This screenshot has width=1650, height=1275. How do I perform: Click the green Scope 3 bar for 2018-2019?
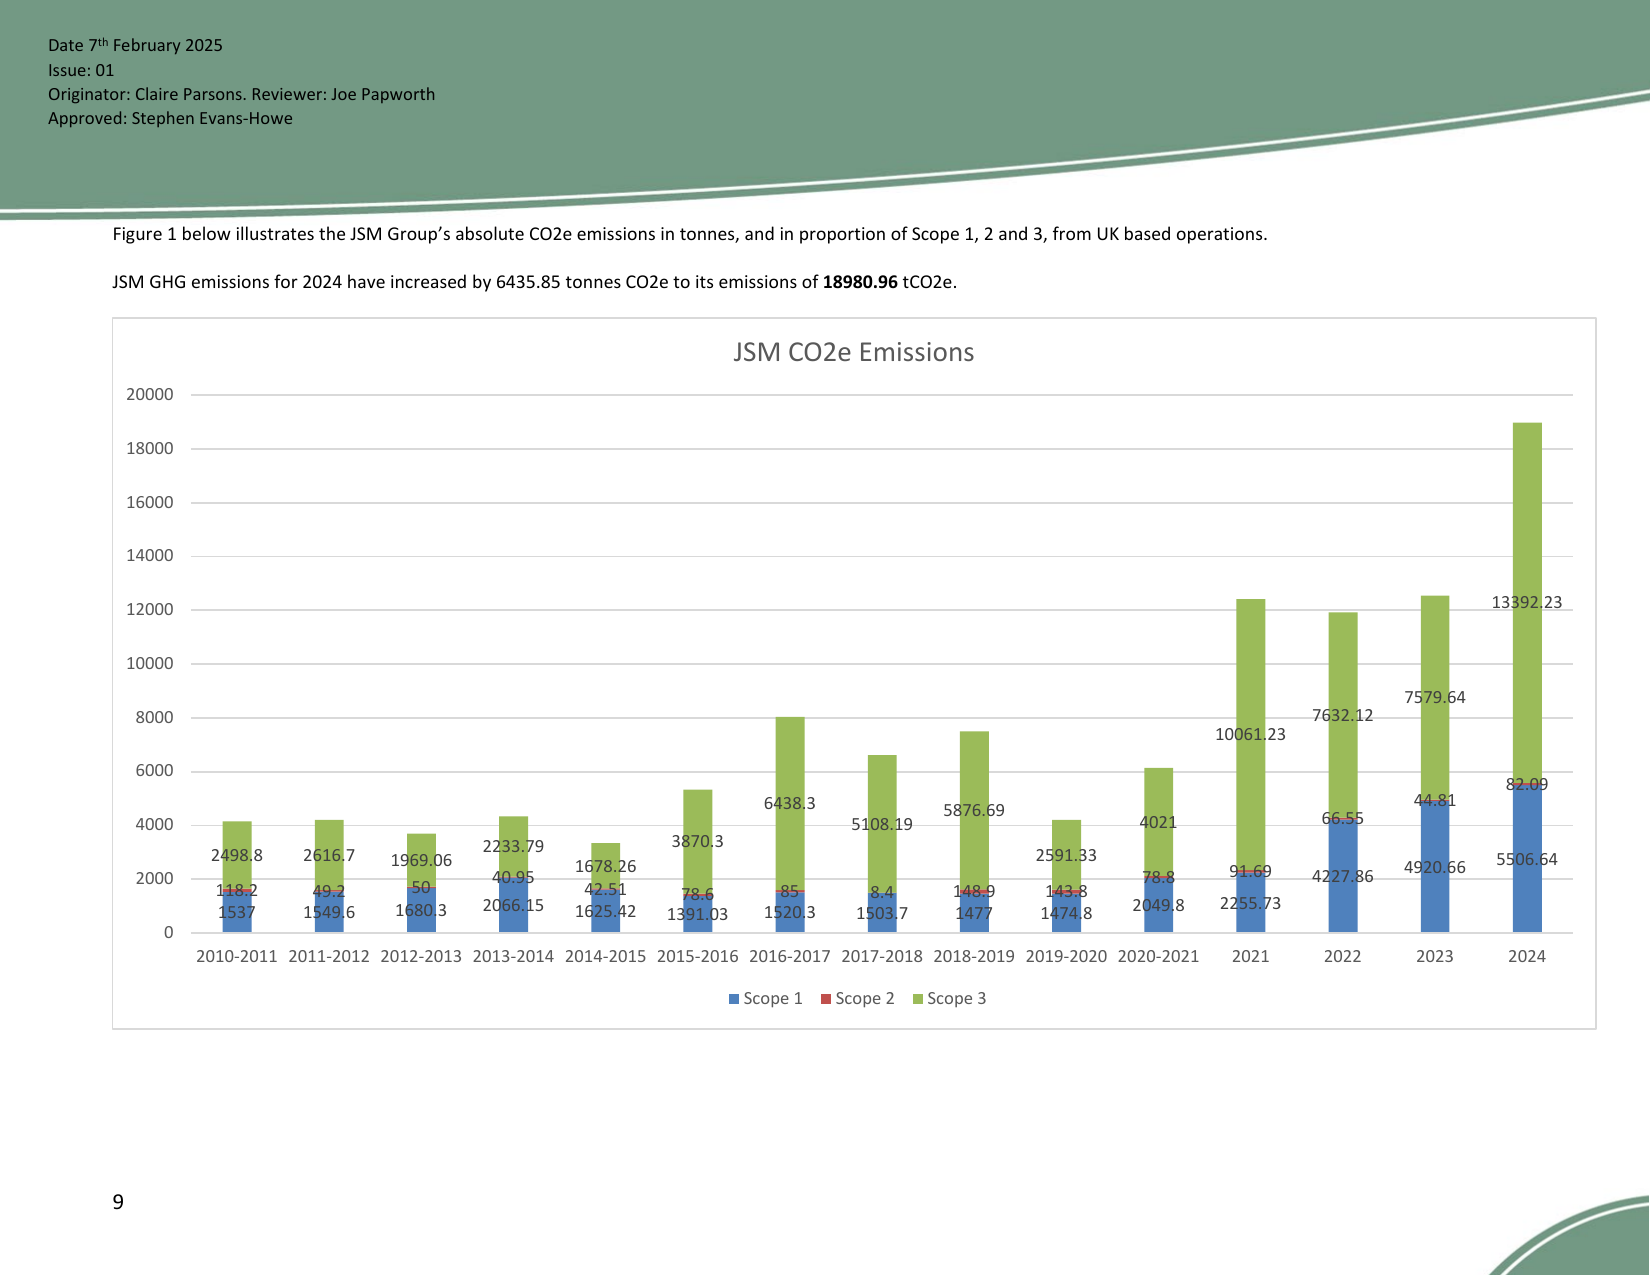click(x=974, y=810)
